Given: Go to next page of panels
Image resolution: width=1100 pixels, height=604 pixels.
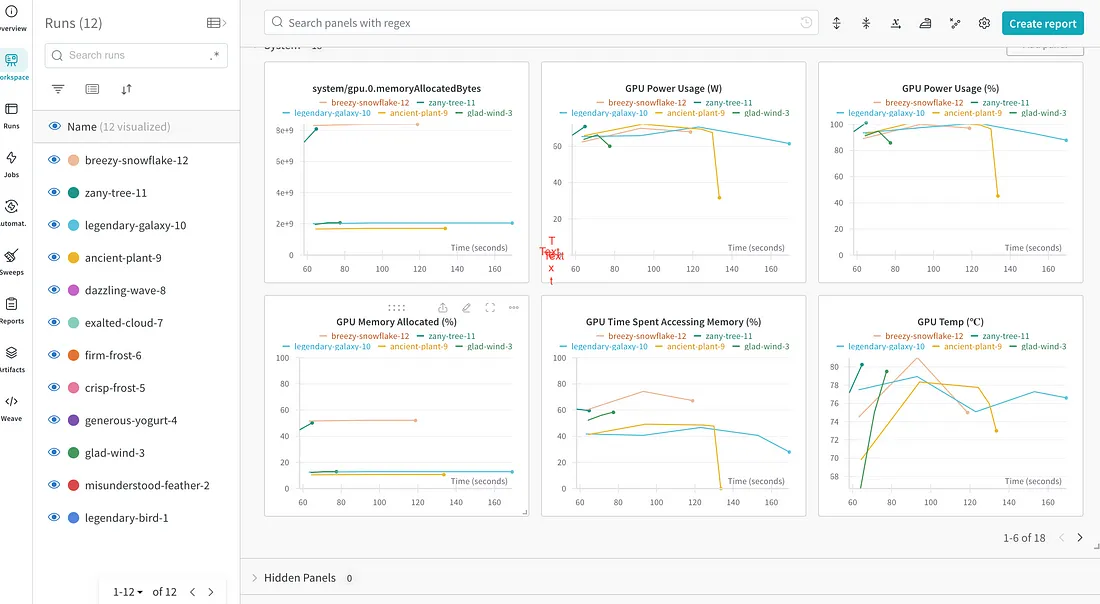Looking at the screenshot, I should 1080,538.
